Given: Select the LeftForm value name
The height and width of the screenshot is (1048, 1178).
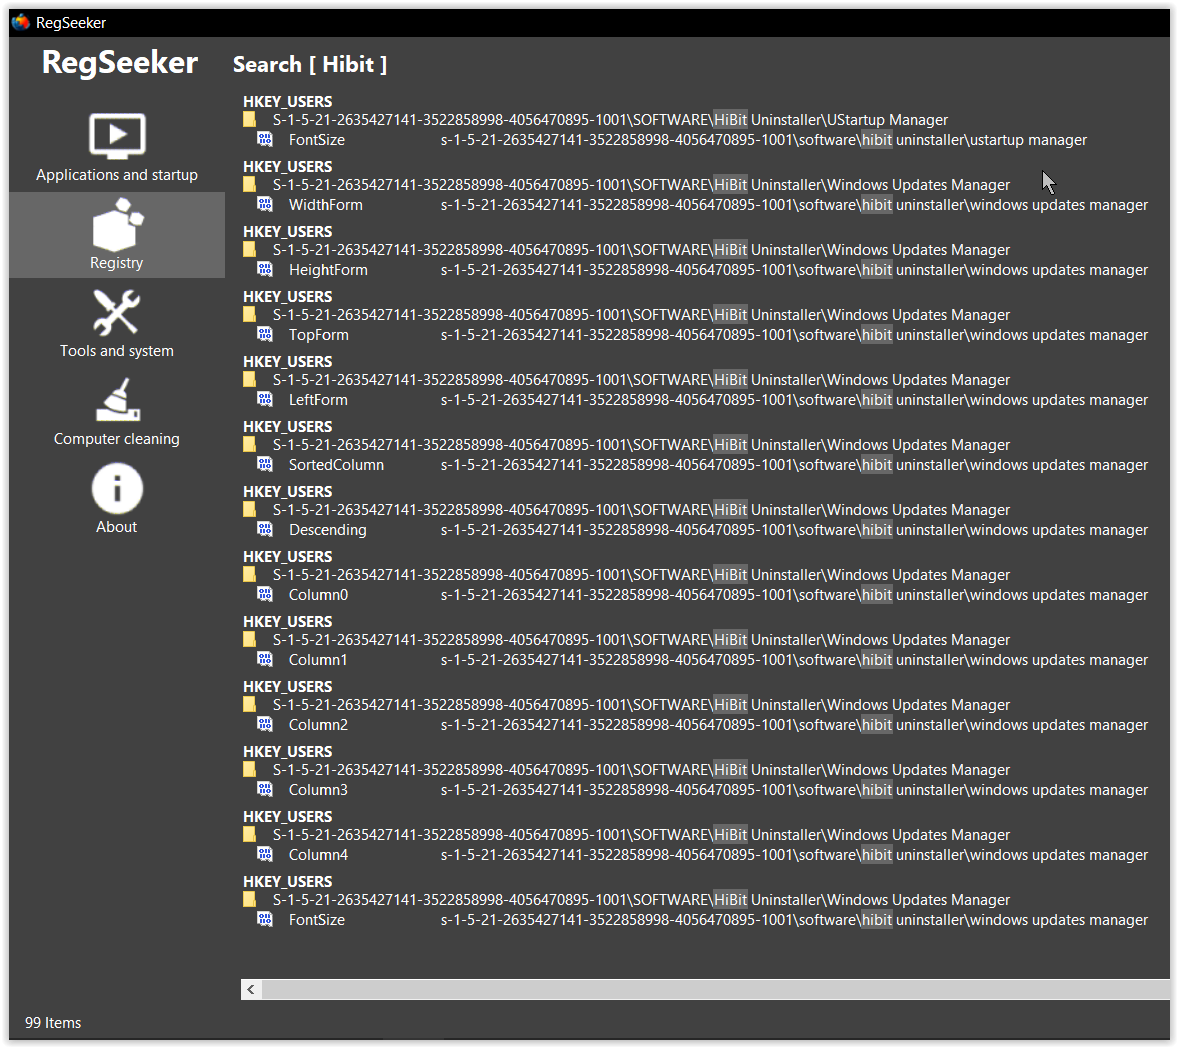Looking at the screenshot, I should tap(318, 400).
